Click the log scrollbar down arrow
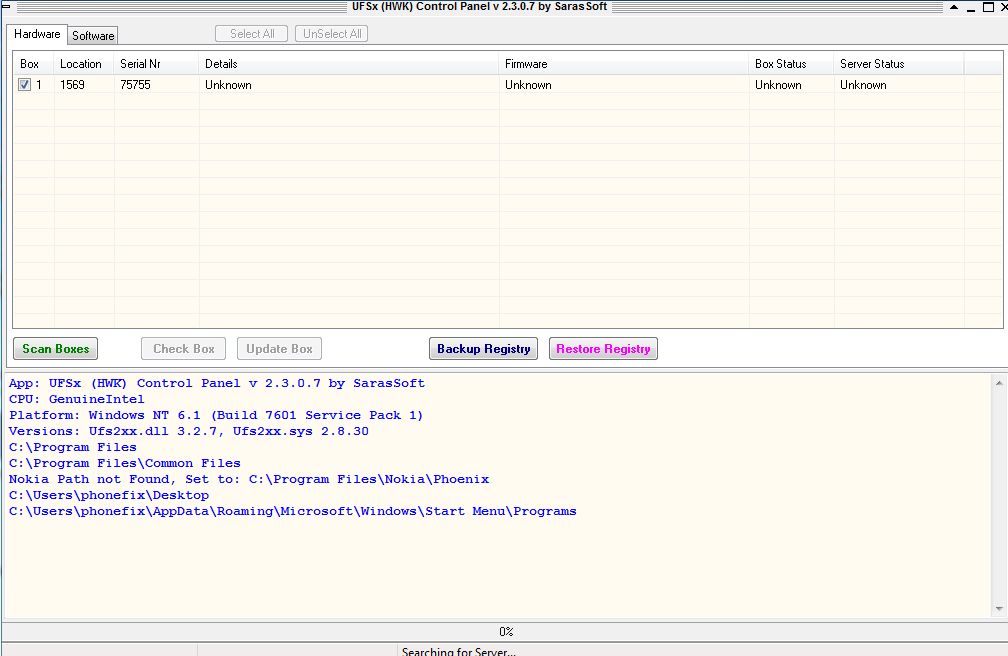This screenshot has width=1008, height=656. pyautogui.click(x=999, y=608)
